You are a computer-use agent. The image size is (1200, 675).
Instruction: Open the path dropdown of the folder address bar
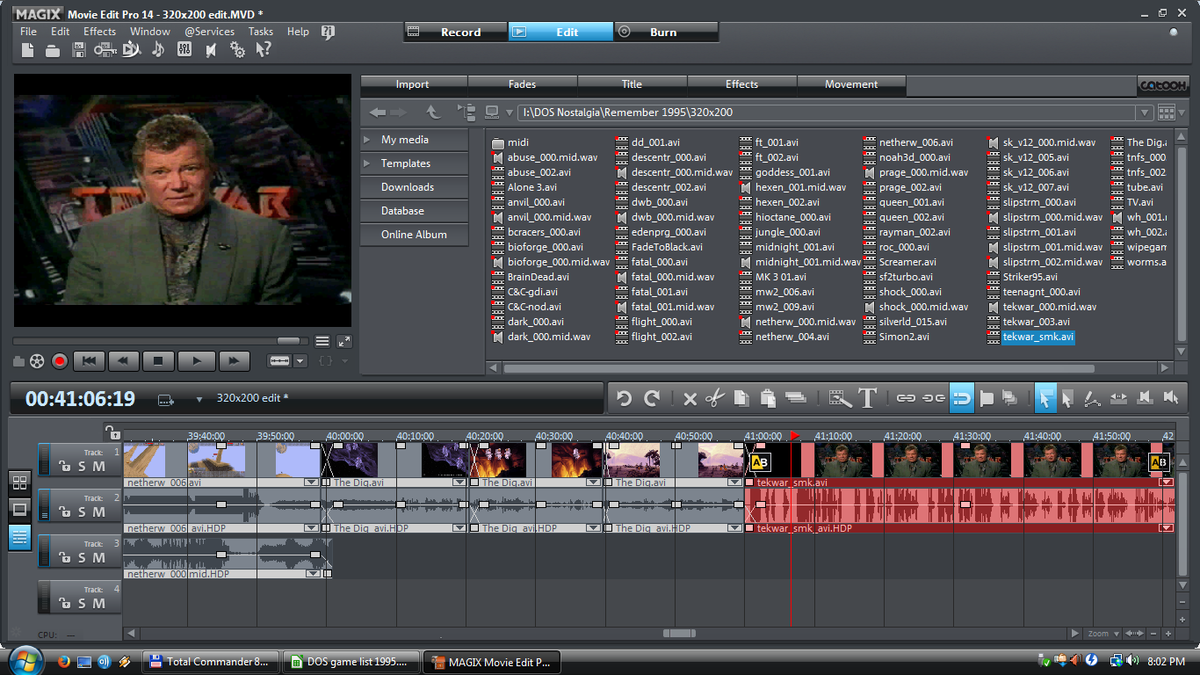[x=1144, y=113]
